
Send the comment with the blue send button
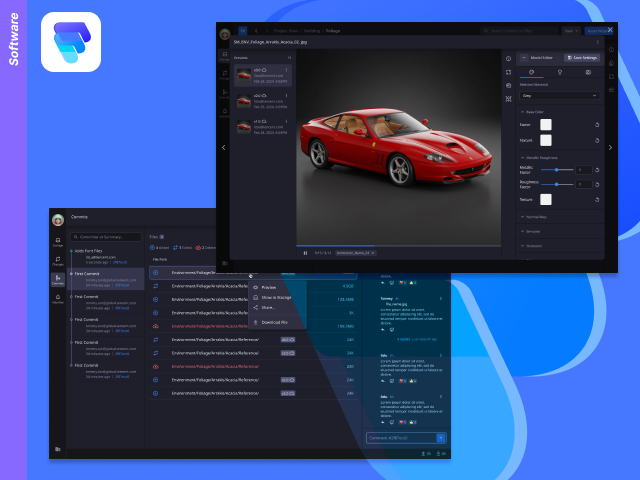[x=441, y=438]
